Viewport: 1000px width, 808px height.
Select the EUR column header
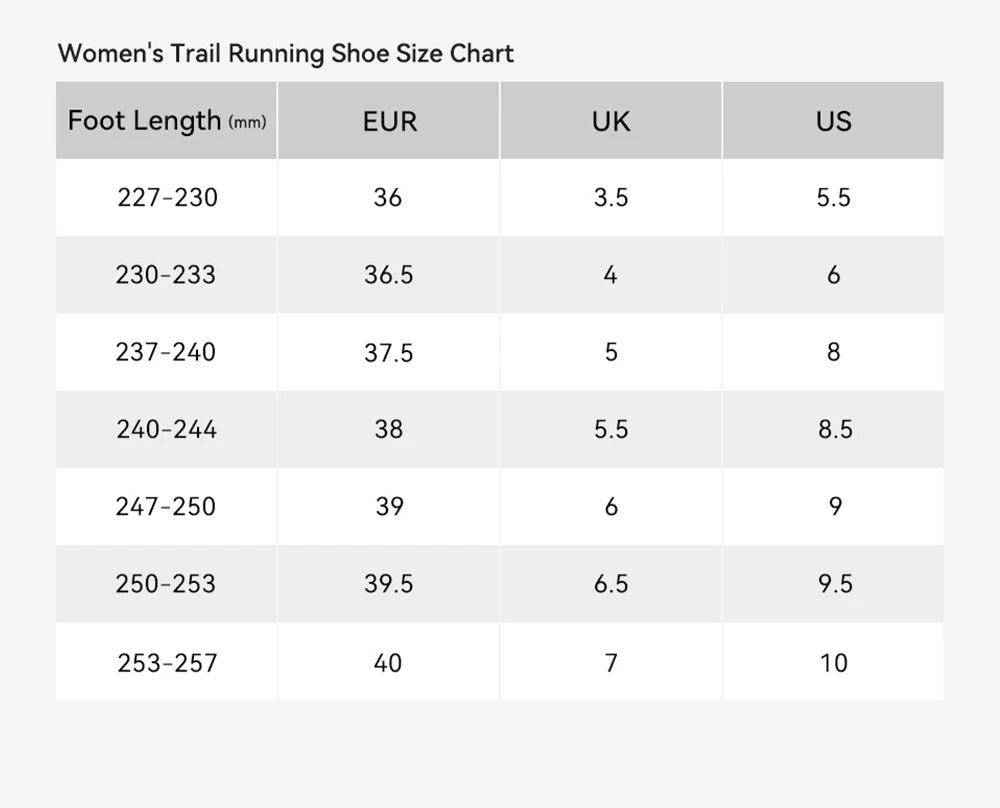click(389, 121)
